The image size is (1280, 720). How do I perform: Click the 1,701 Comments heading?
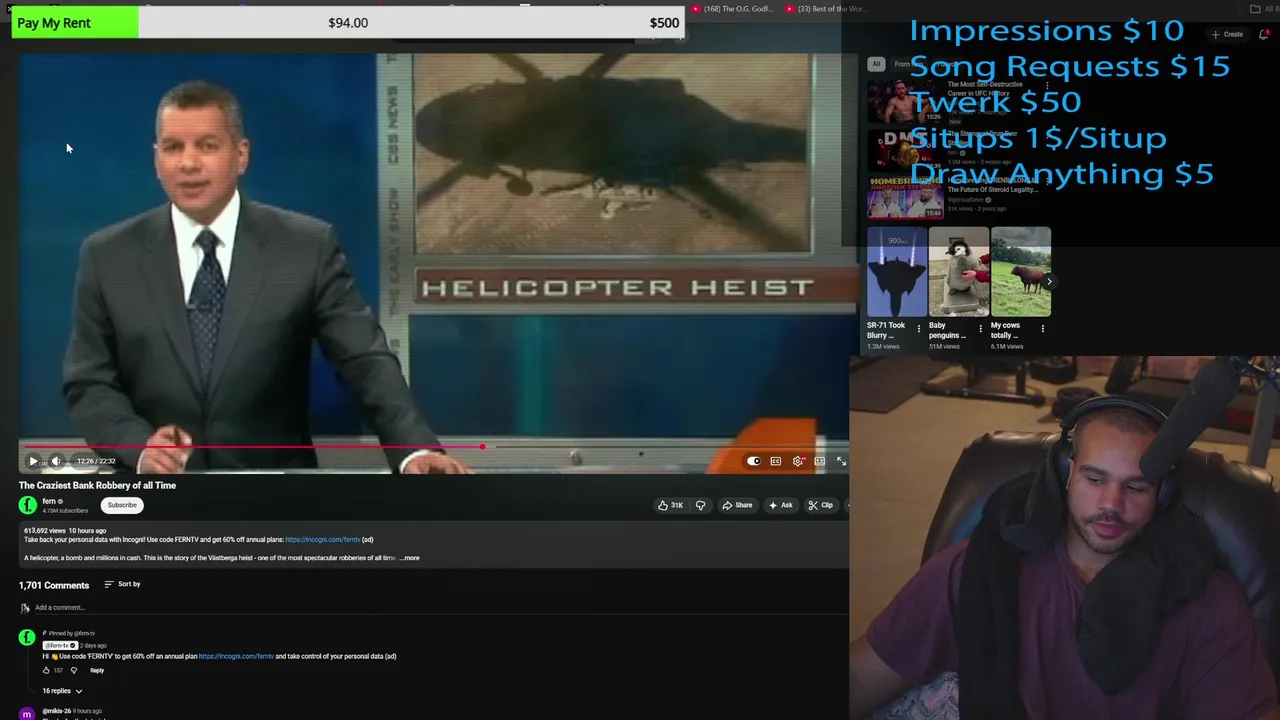(54, 585)
